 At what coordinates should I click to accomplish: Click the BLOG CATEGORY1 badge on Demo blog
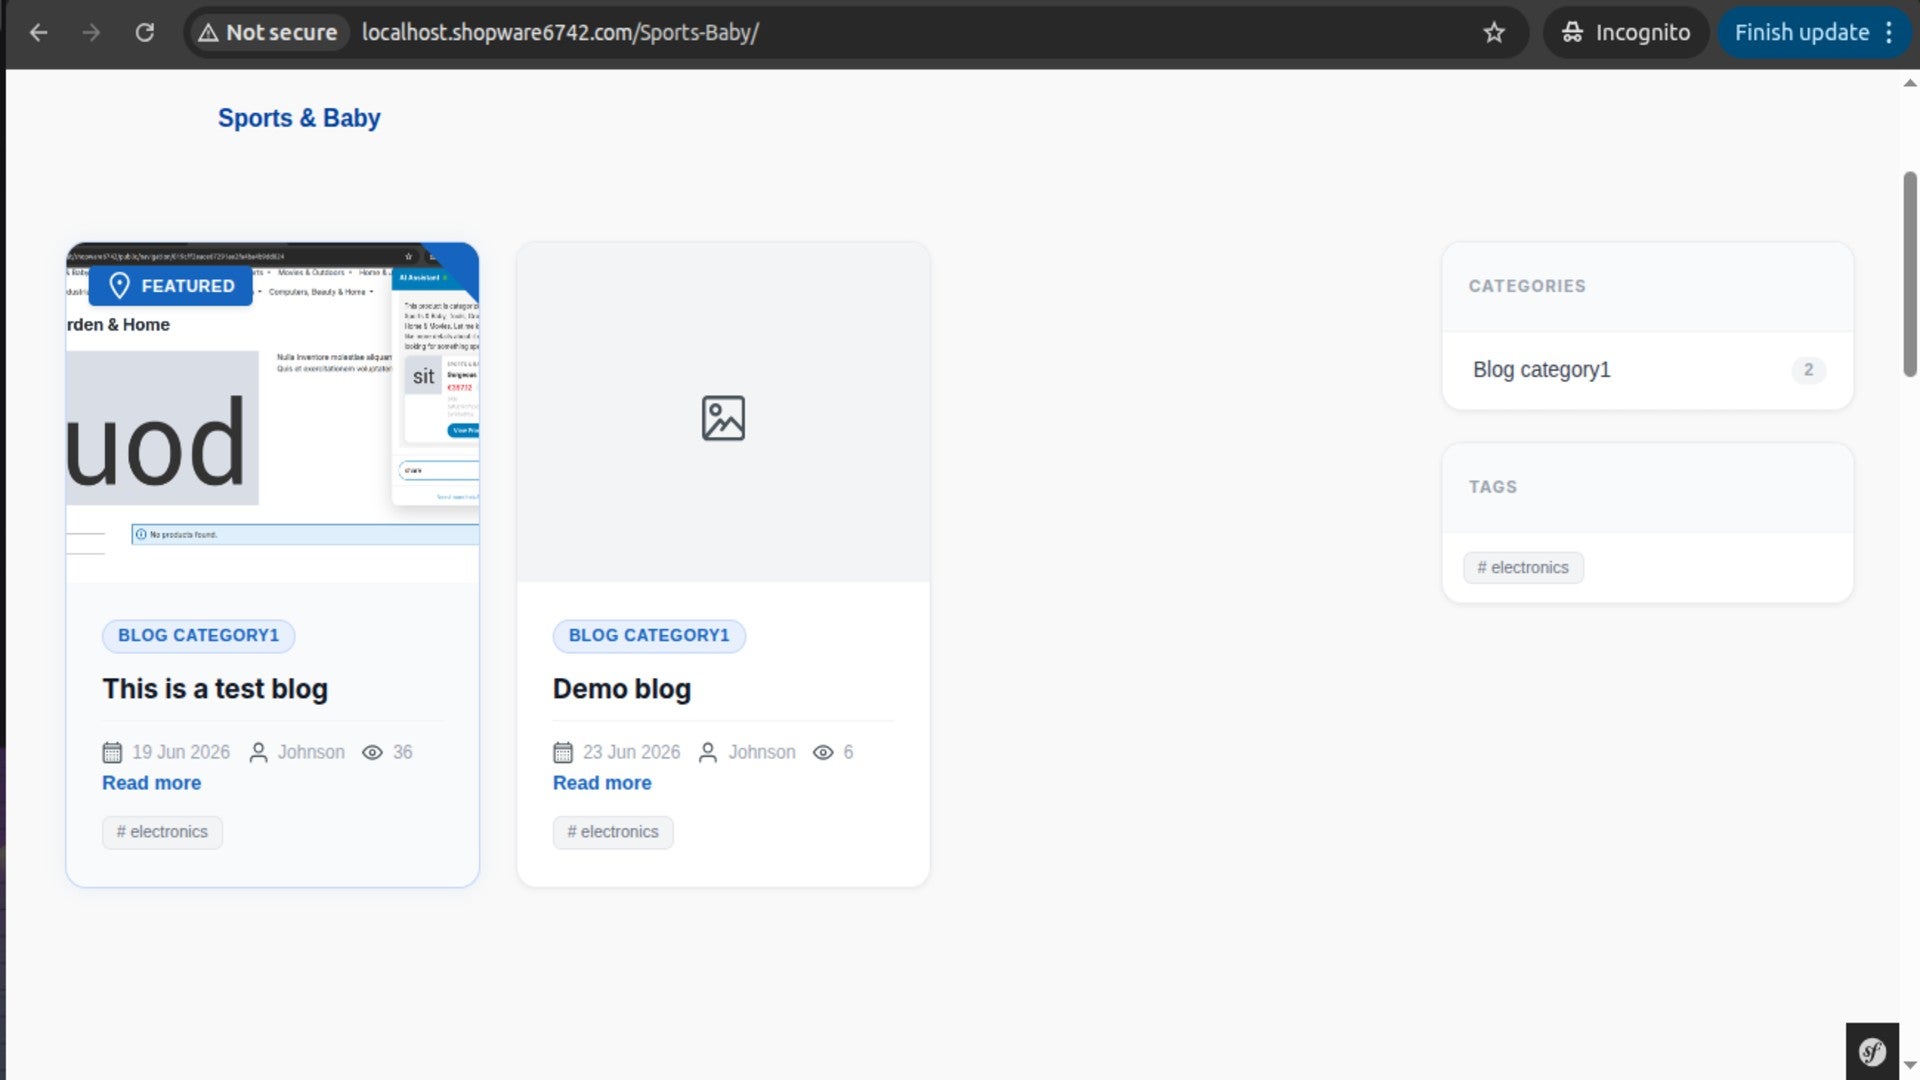(649, 635)
